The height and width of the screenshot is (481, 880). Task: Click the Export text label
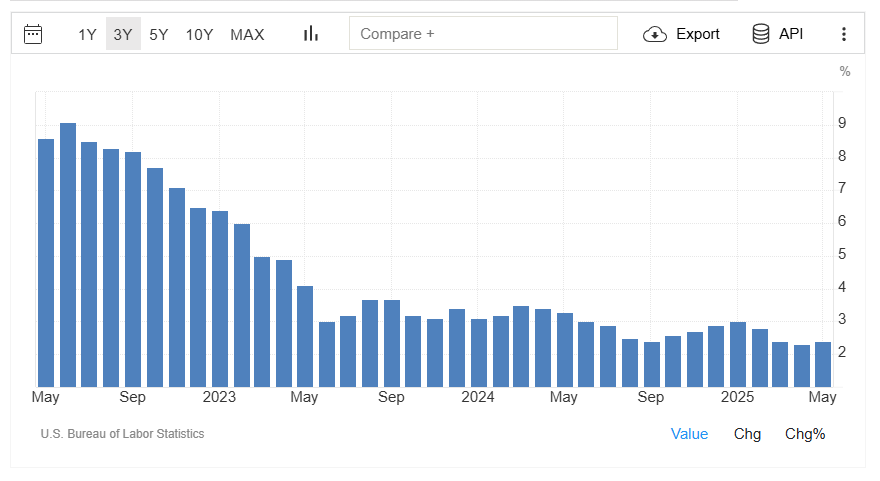698,34
